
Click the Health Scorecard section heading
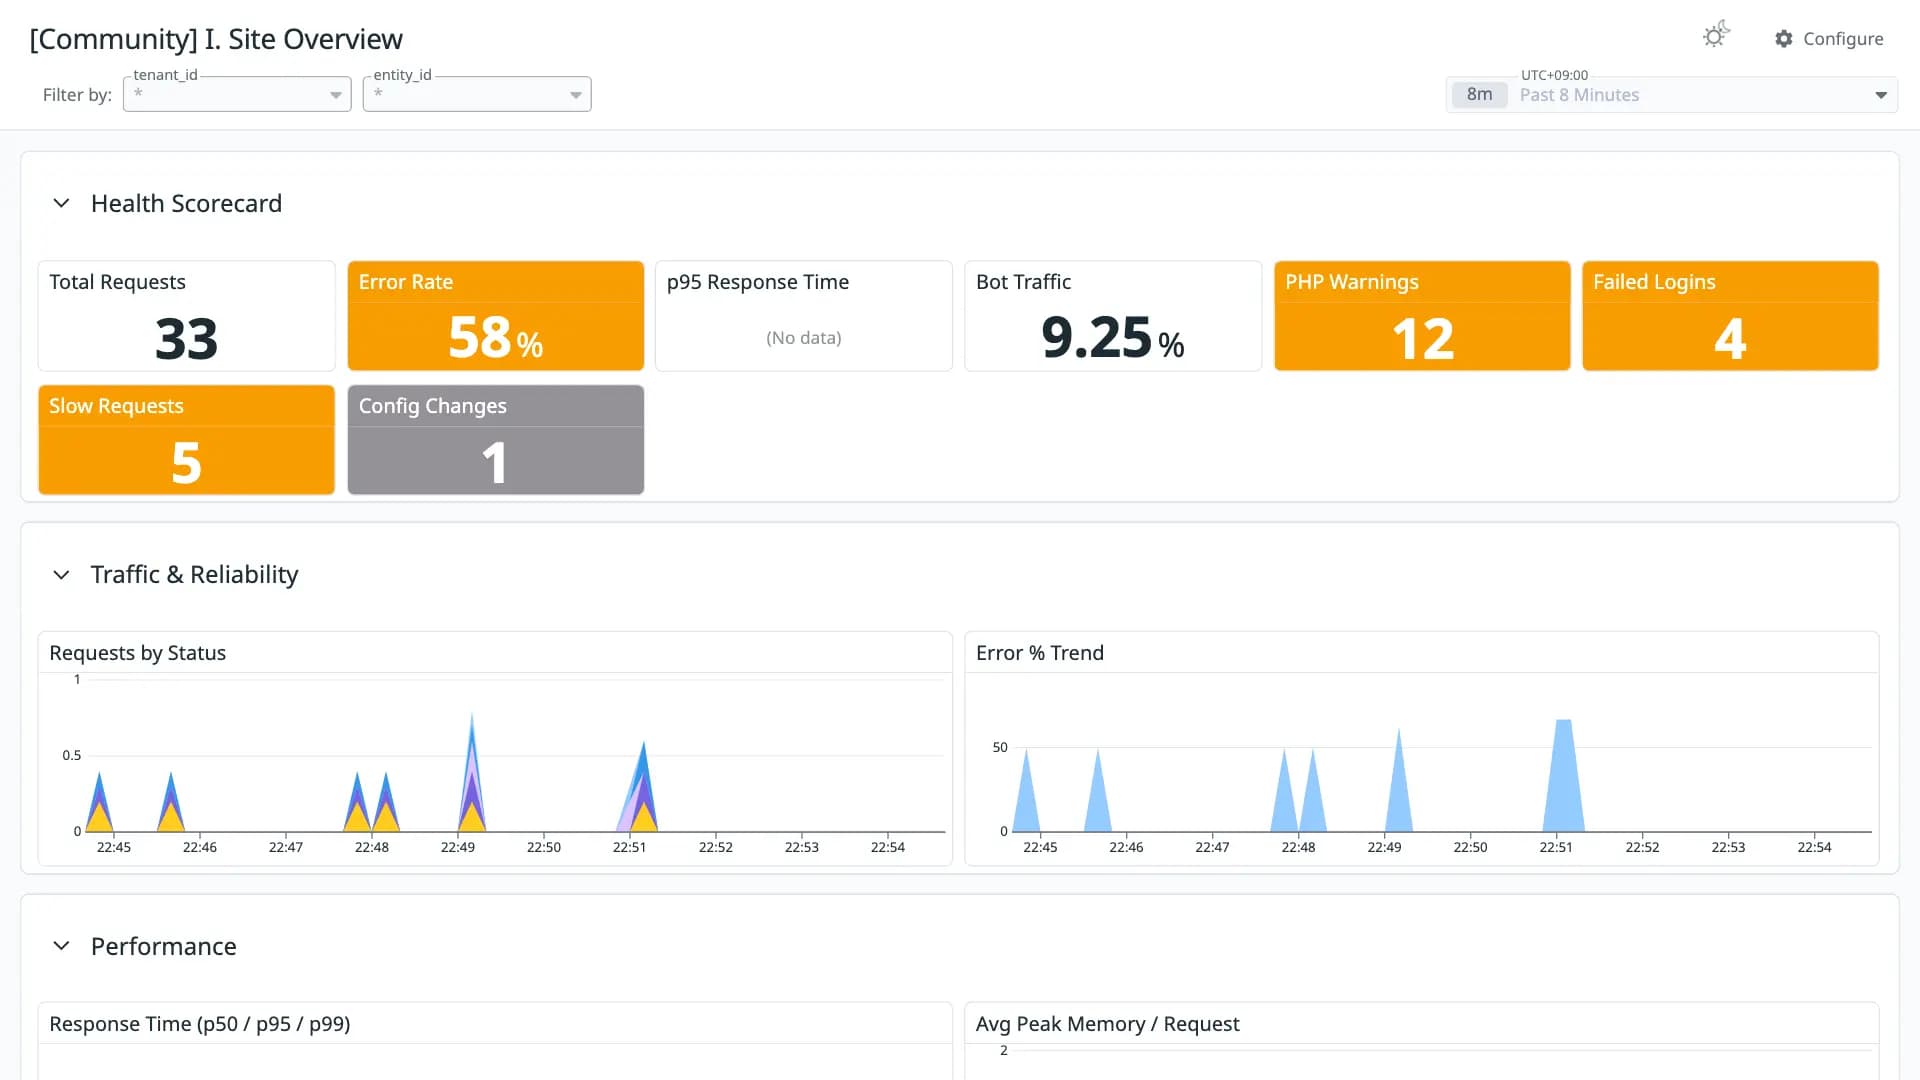[x=186, y=203]
